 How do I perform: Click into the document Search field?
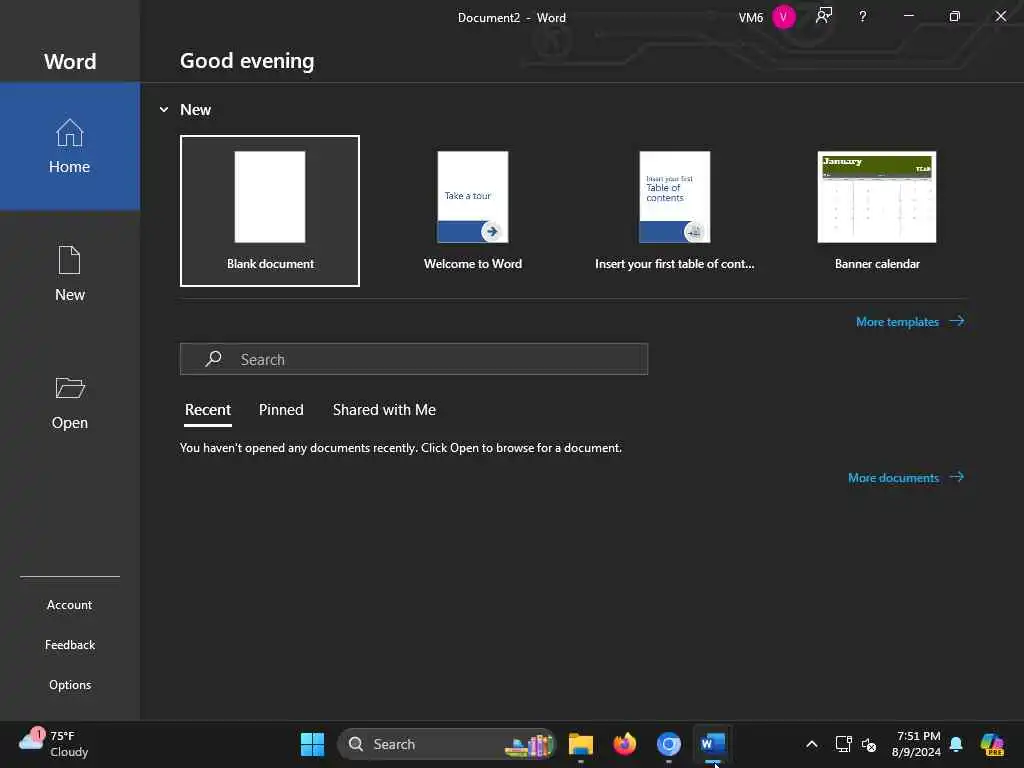[414, 359]
